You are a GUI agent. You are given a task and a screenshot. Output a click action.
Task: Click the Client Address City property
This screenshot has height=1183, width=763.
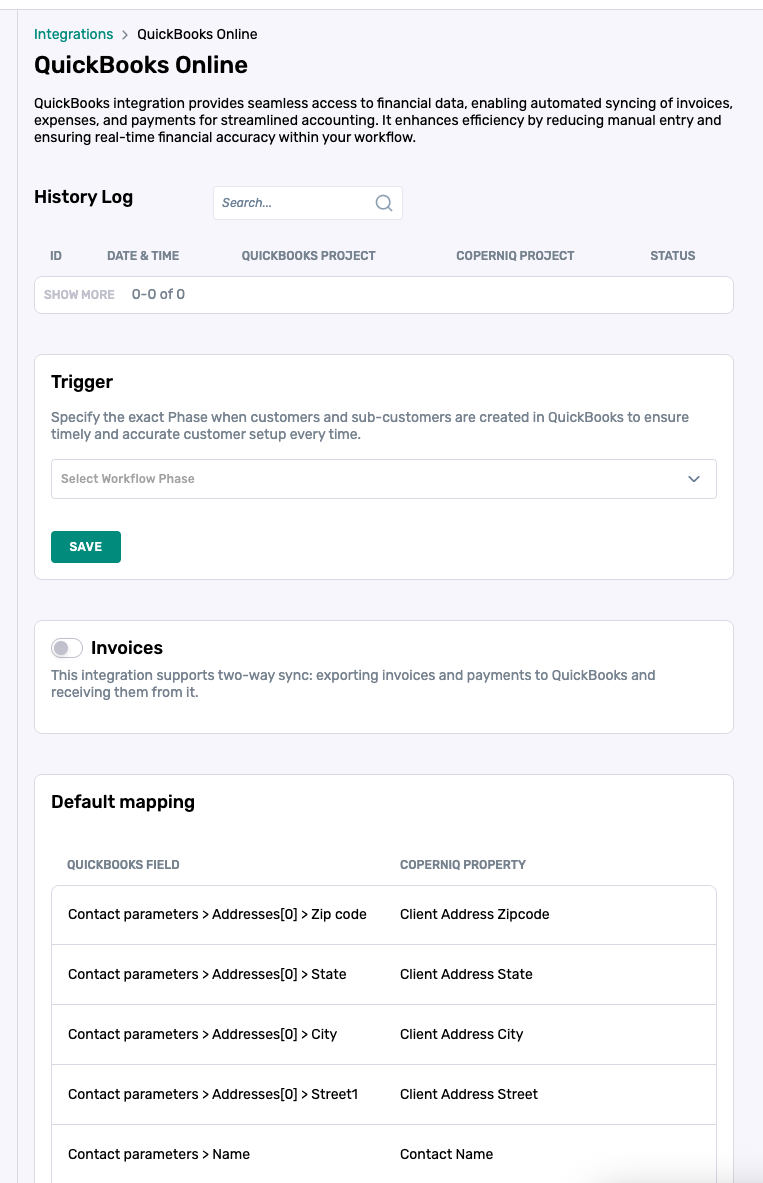click(x=462, y=1034)
